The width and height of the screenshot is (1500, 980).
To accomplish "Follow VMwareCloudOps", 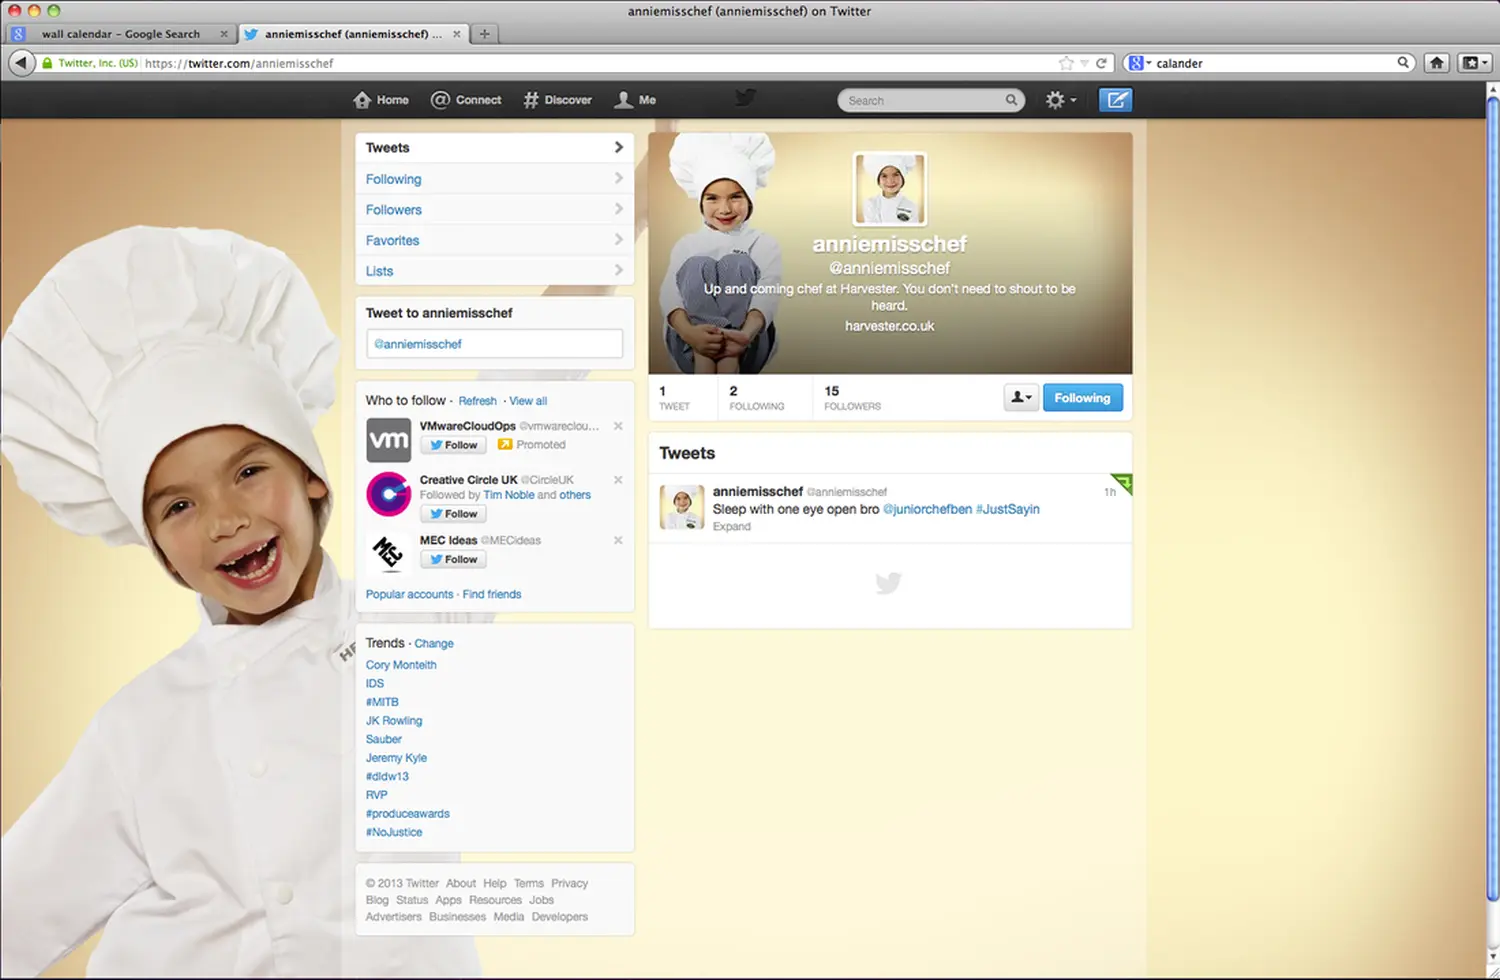I will pyautogui.click(x=453, y=445).
